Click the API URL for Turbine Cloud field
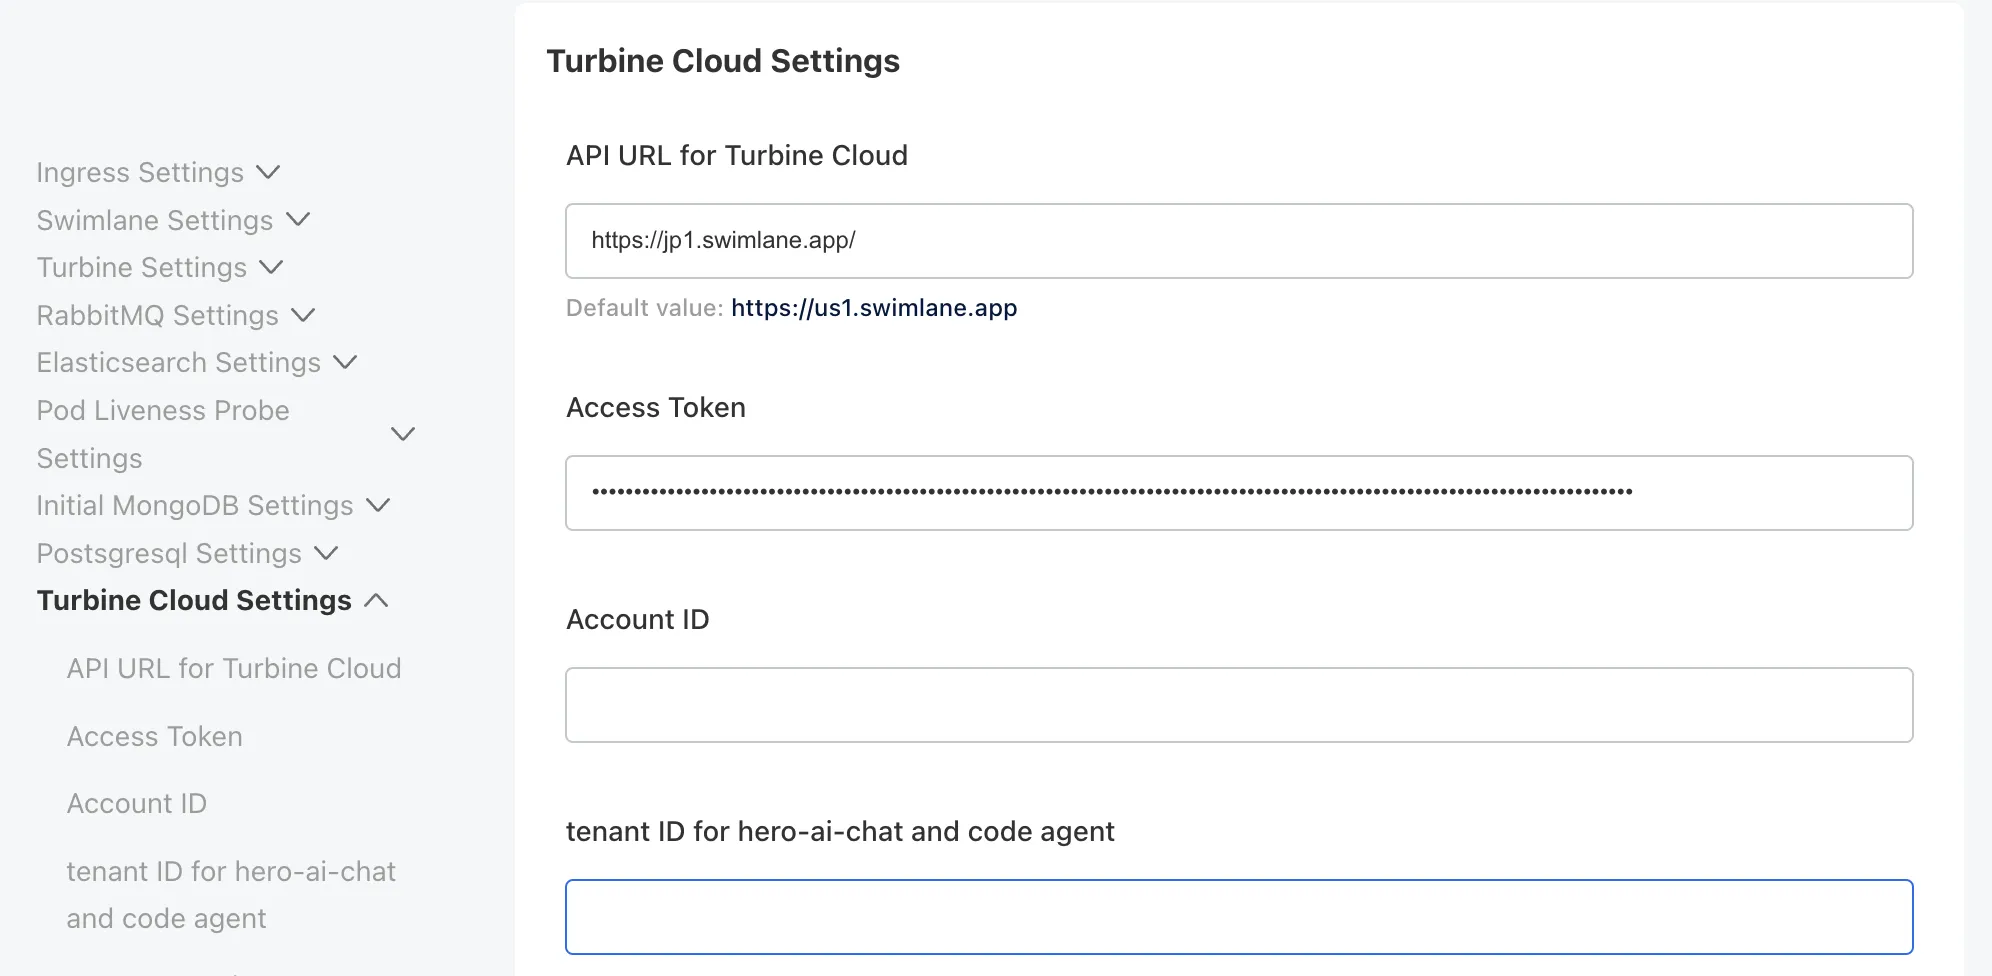This screenshot has width=1992, height=976. 1239,241
